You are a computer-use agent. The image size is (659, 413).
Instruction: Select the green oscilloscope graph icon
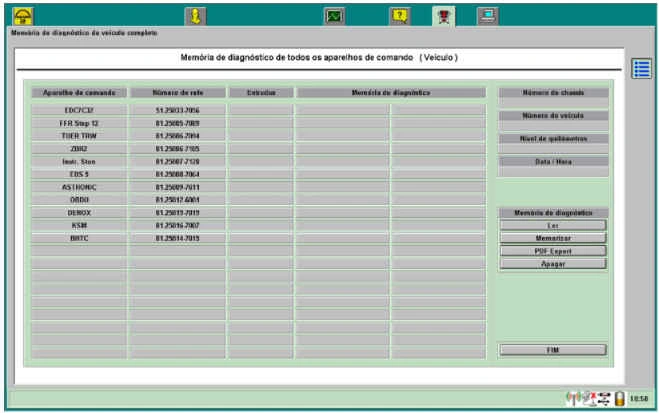334,15
